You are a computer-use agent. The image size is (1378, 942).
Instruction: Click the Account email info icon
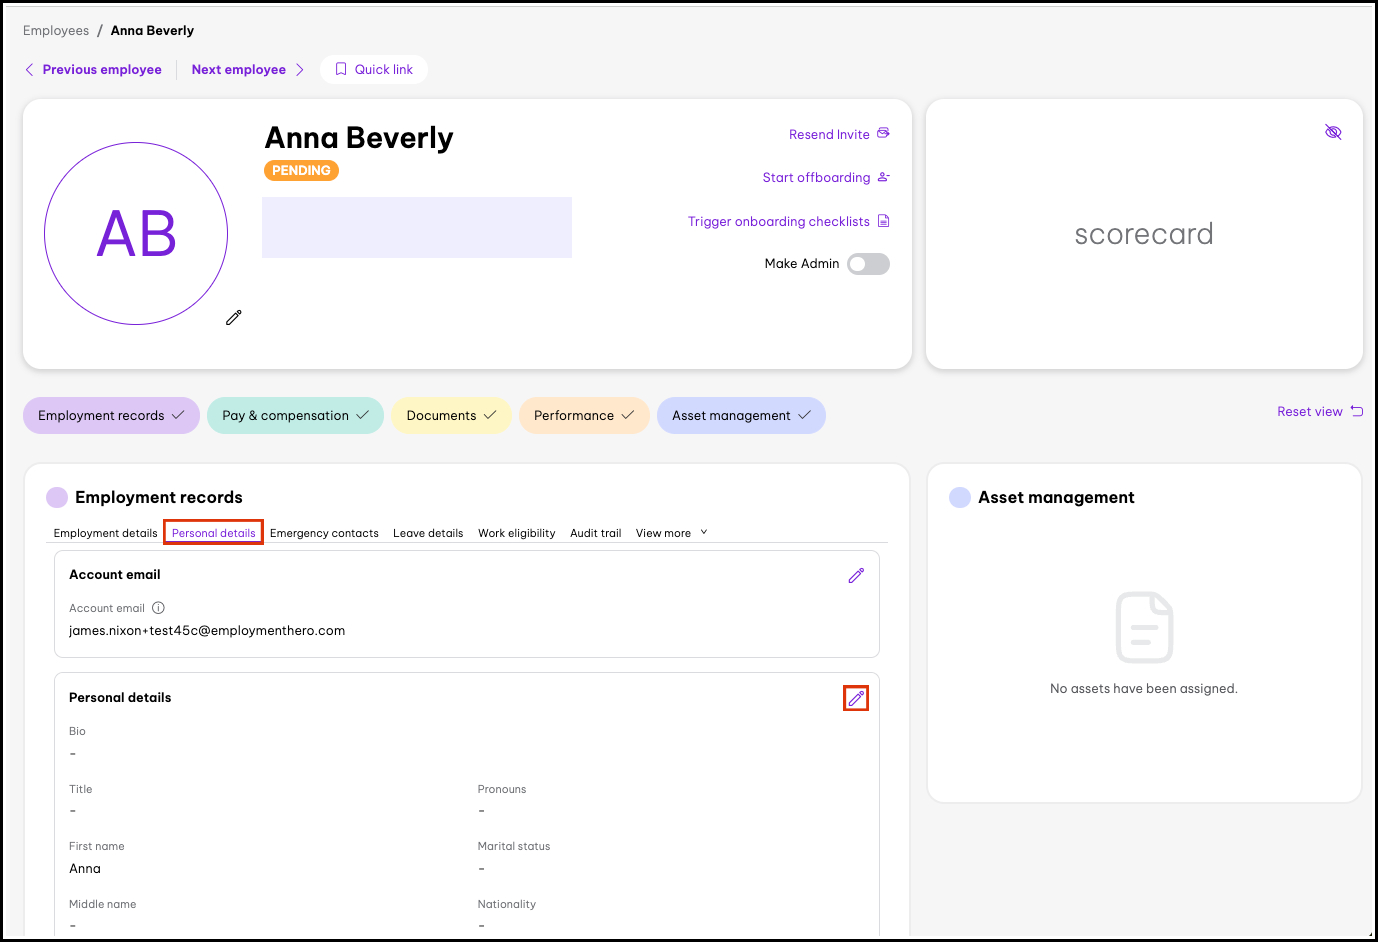pyautogui.click(x=158, y=607)
